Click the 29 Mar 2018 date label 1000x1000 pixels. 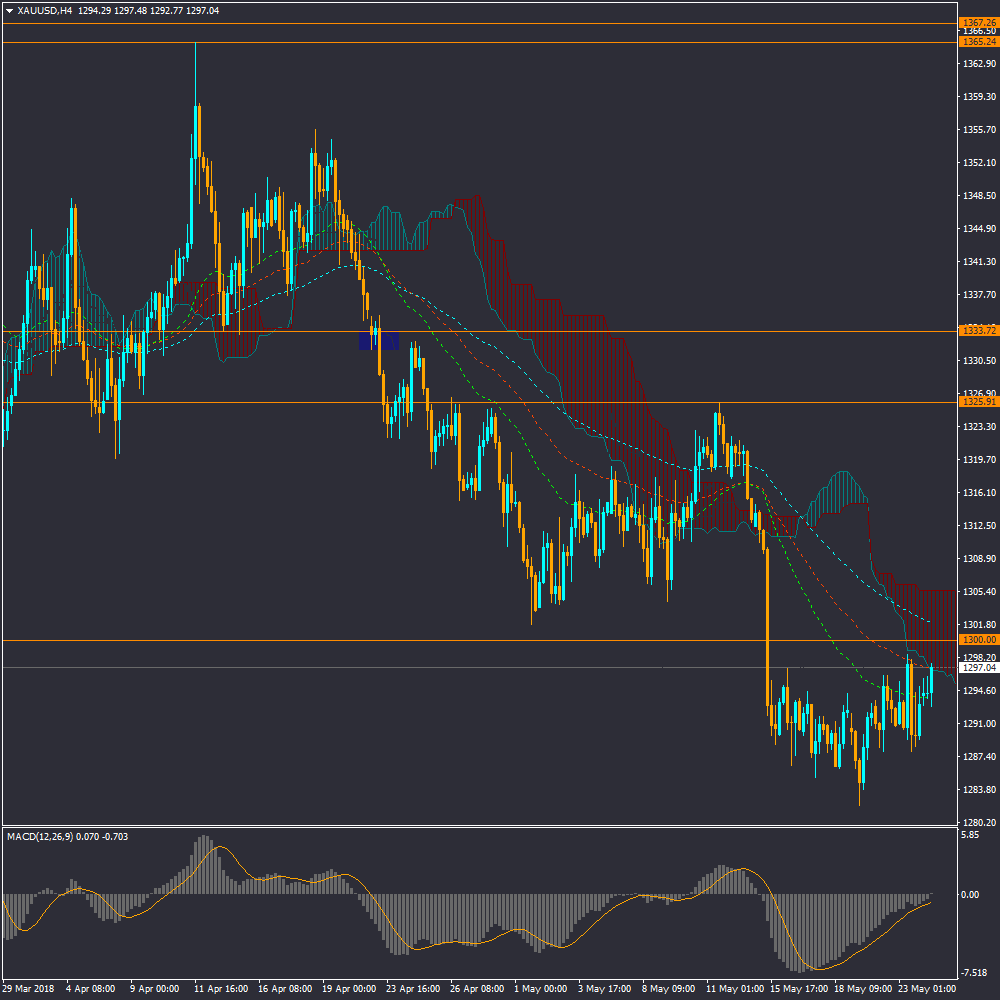click(29, 988)
